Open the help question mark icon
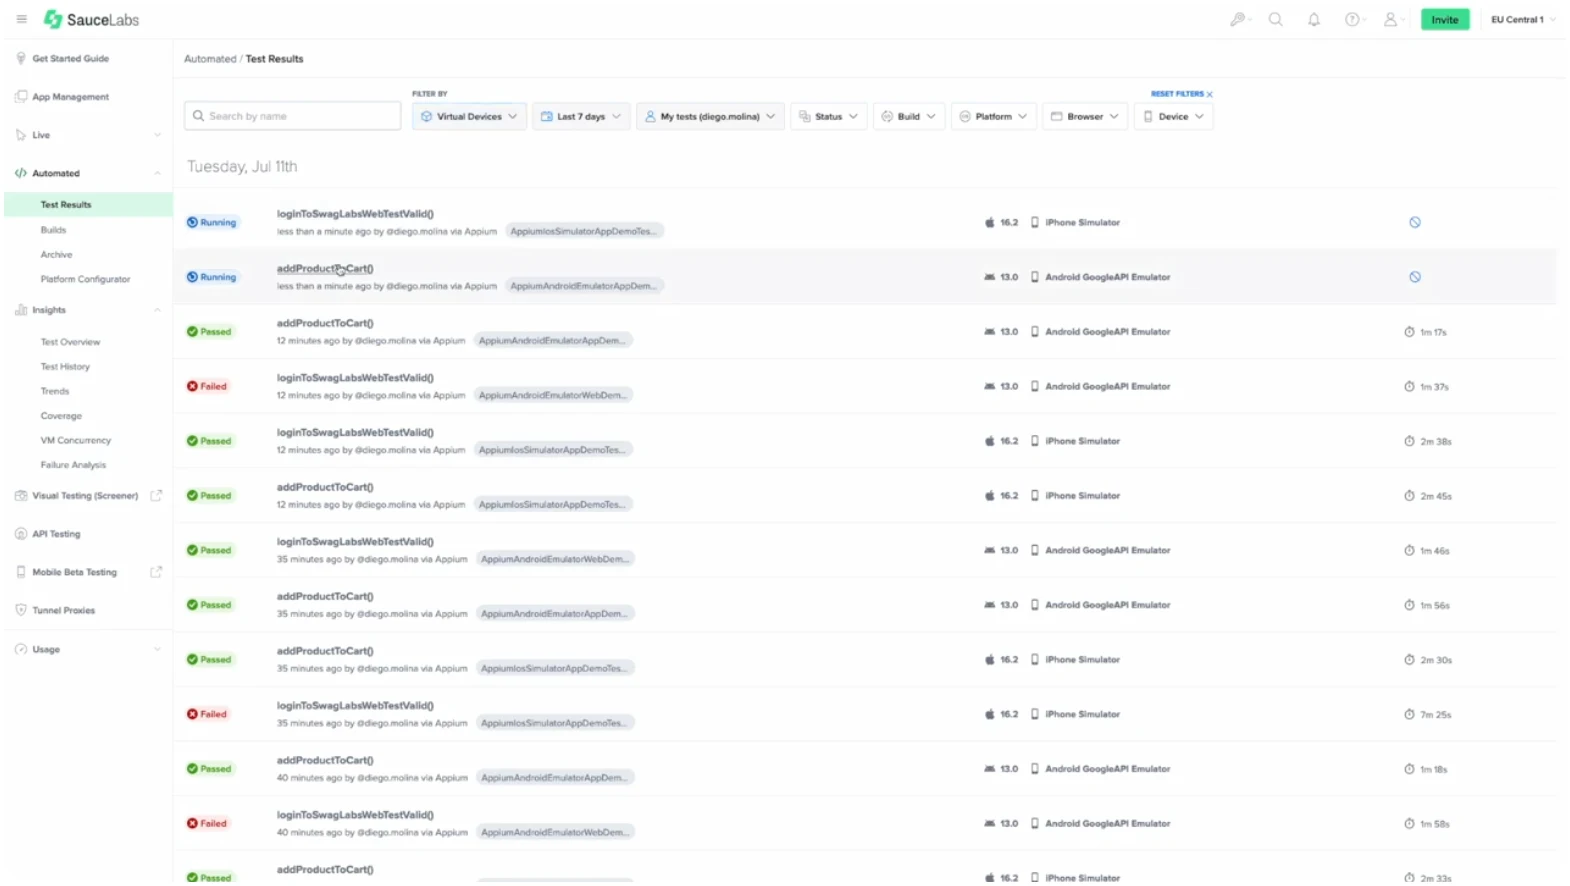1570x886 pixels. [x=1352, y=19]
